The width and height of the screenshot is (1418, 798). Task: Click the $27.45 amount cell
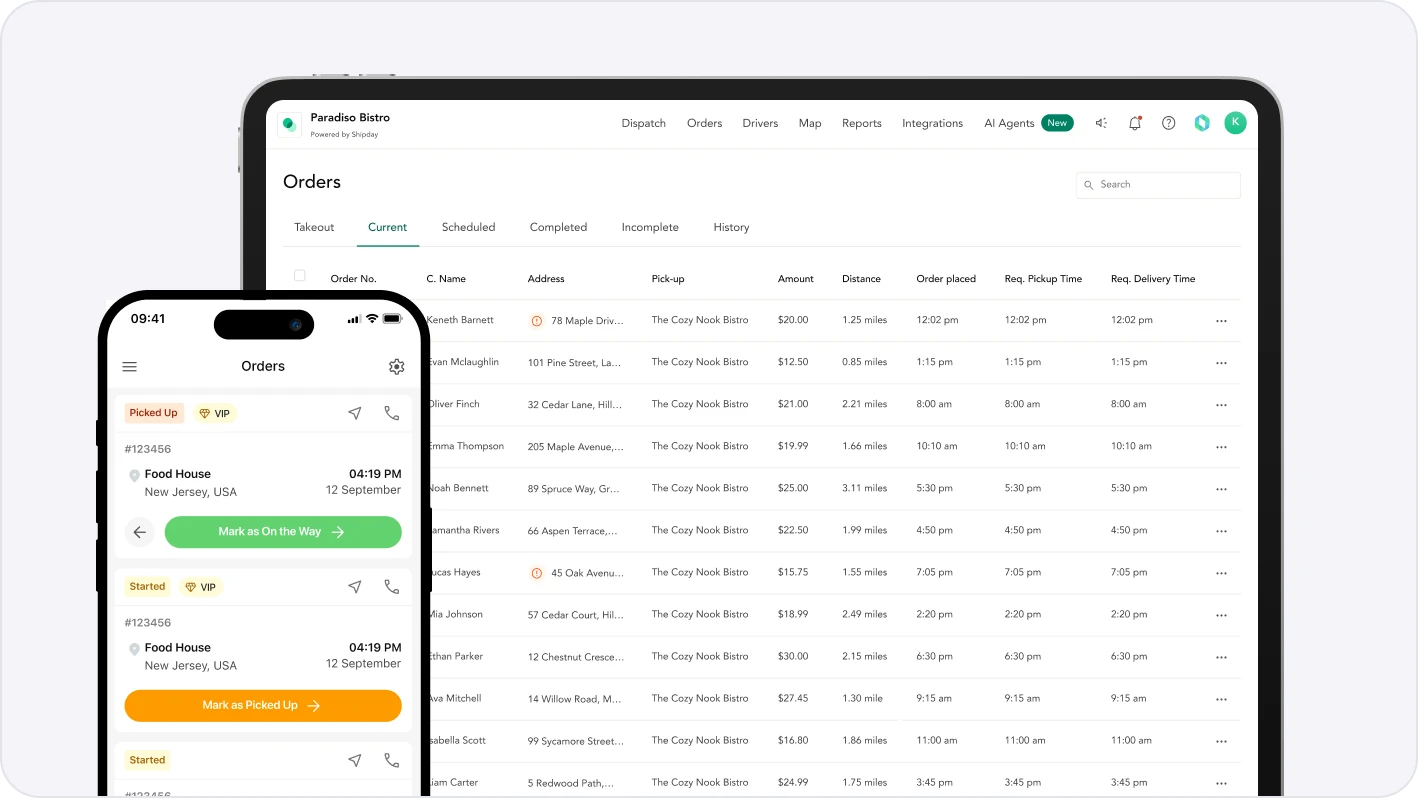[x=793, y=699]
